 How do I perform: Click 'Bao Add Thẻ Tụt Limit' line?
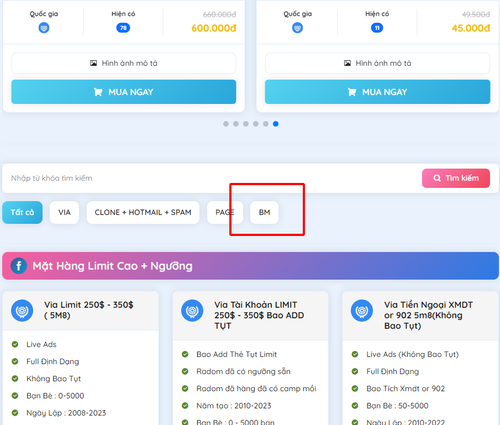pyautogui.click(x=237, y=354)
